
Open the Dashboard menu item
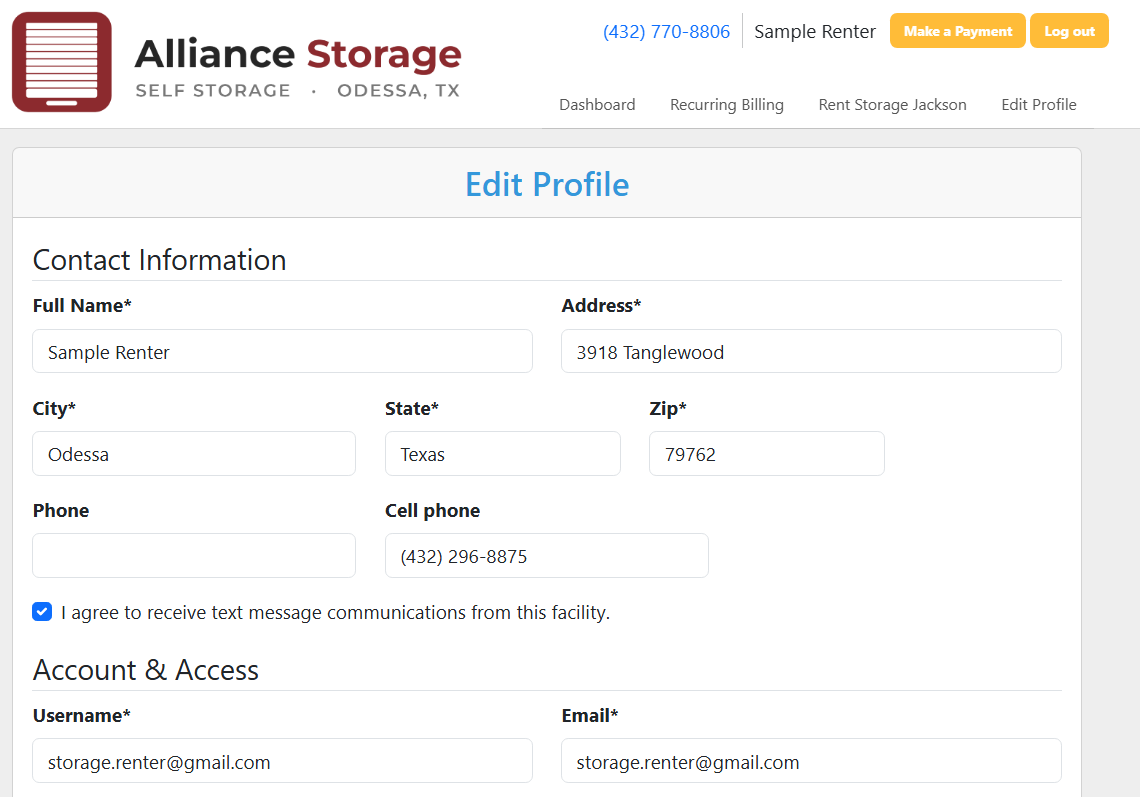pos(597,105)
